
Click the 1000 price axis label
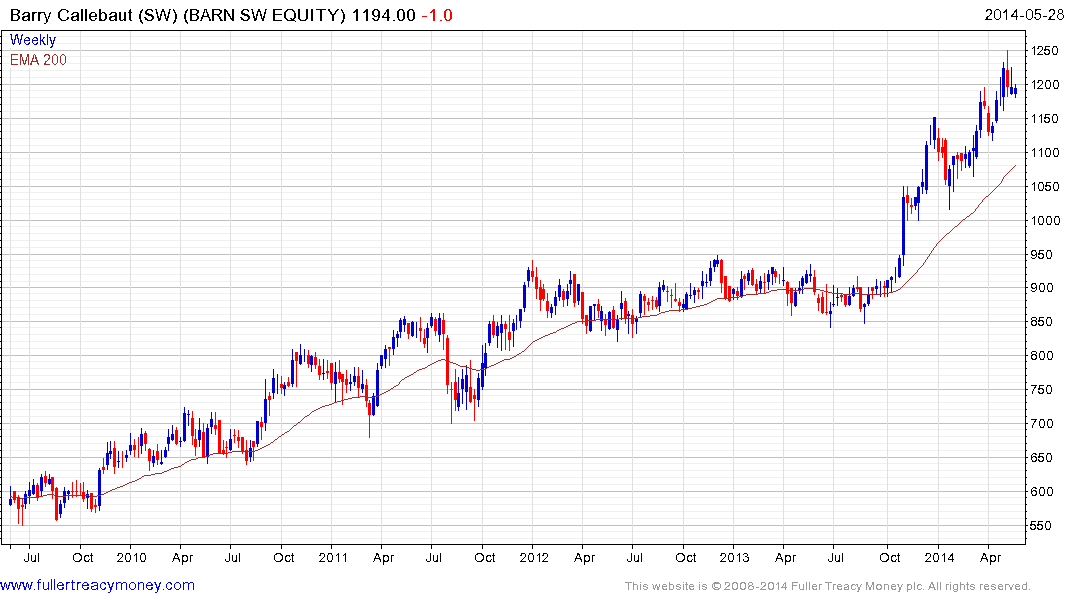pyautogui.click(x=1045, y=221)
